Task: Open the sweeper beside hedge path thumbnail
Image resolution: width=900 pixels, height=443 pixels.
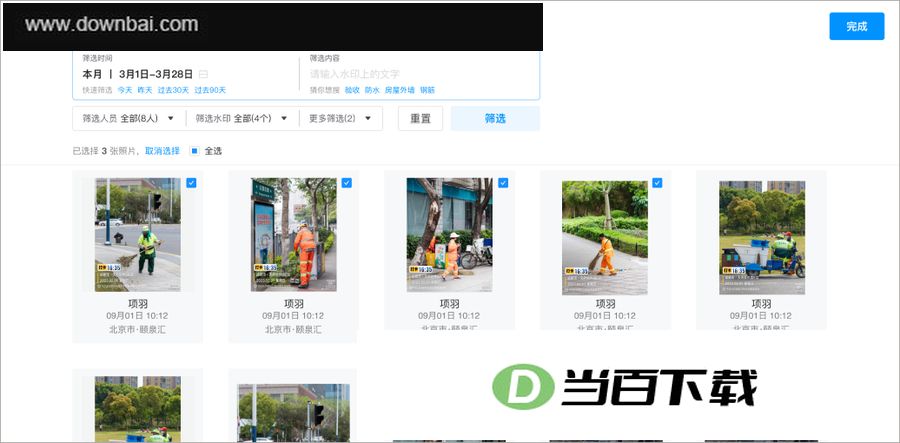Action: [605, 238]
